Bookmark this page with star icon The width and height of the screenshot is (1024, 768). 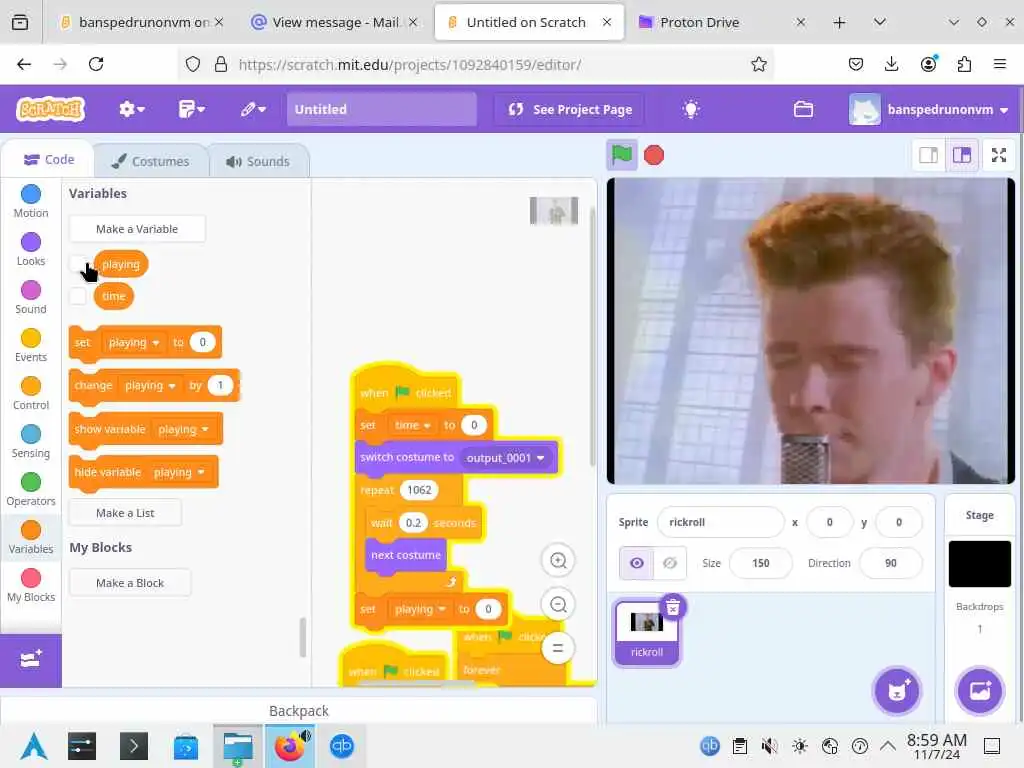point(758,64)
